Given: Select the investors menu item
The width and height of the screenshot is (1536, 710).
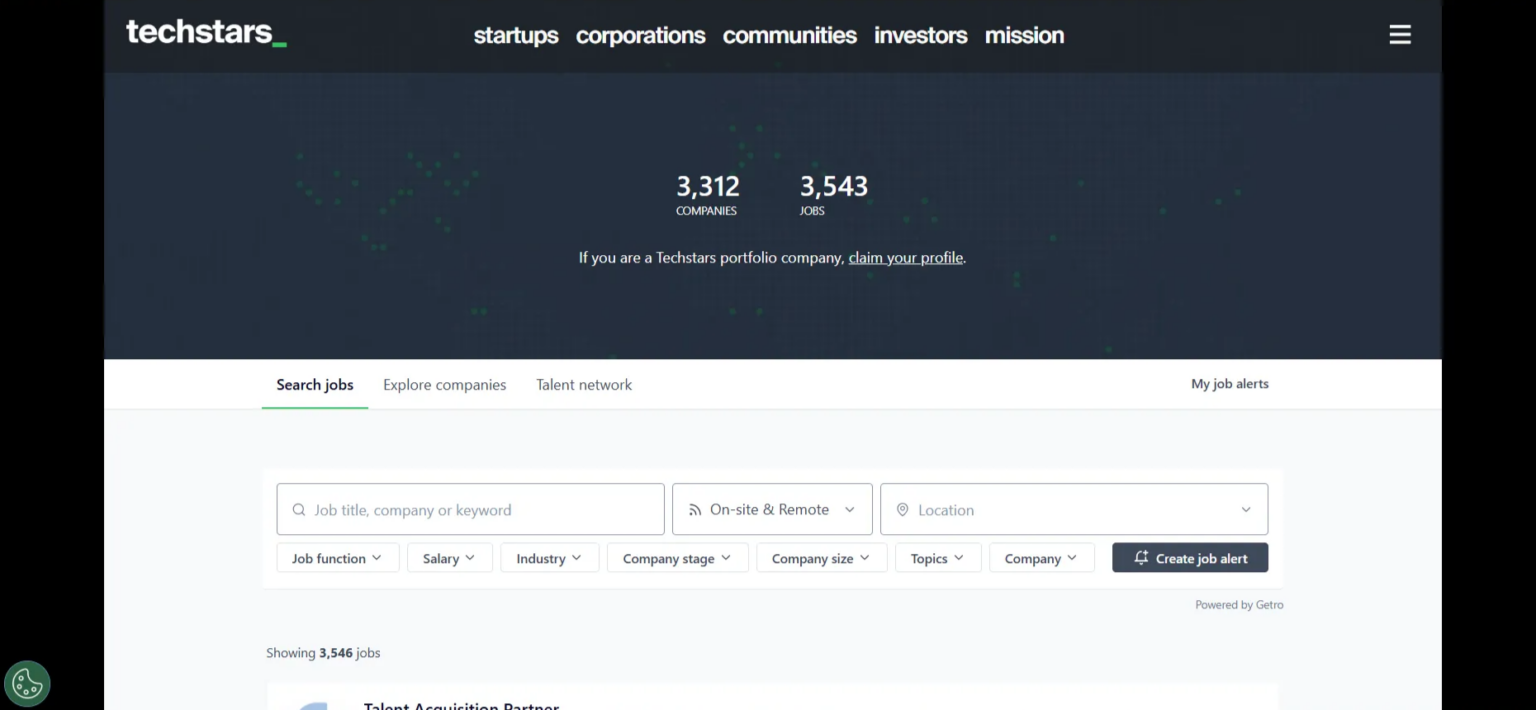Looking at the screenshot, I should (920, 35).
